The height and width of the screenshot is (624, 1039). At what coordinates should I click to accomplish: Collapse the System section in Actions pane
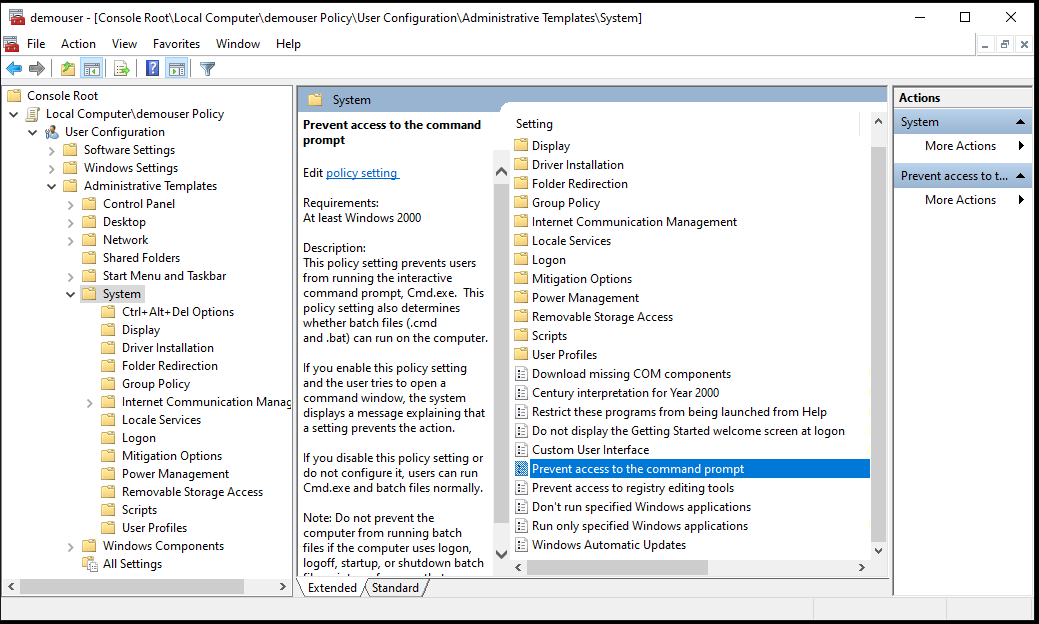1020,122
